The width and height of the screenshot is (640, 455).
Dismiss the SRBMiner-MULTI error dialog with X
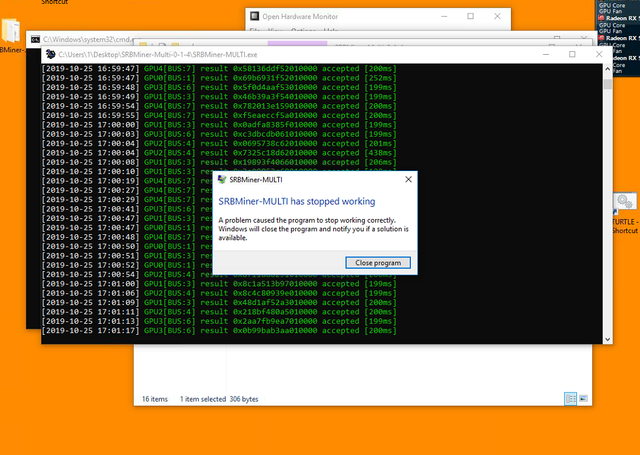(x=408, y=180)
